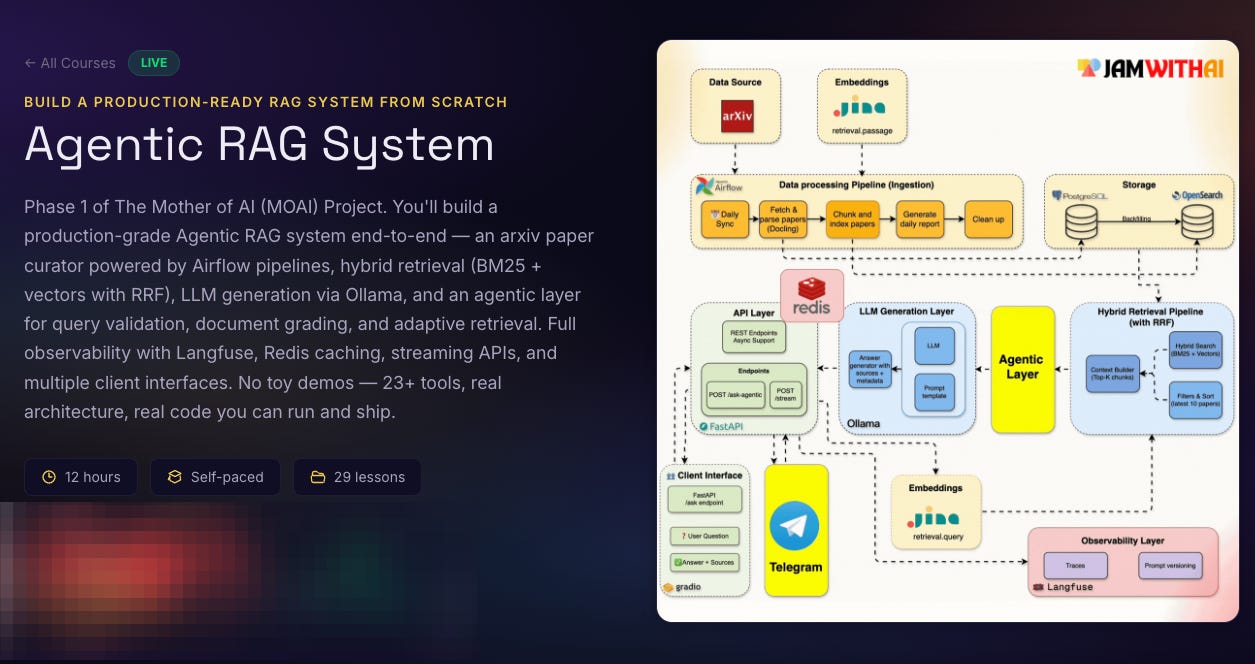Click the Ollama label

(x=864, y=424)
